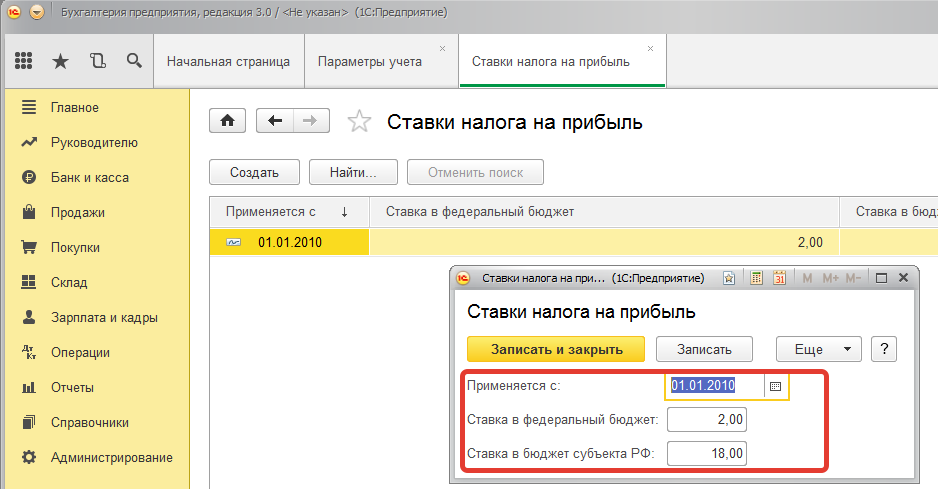Viewport: 938px width, 489px height.
Task: Open the sections menu grid icon
Action: 23,61
